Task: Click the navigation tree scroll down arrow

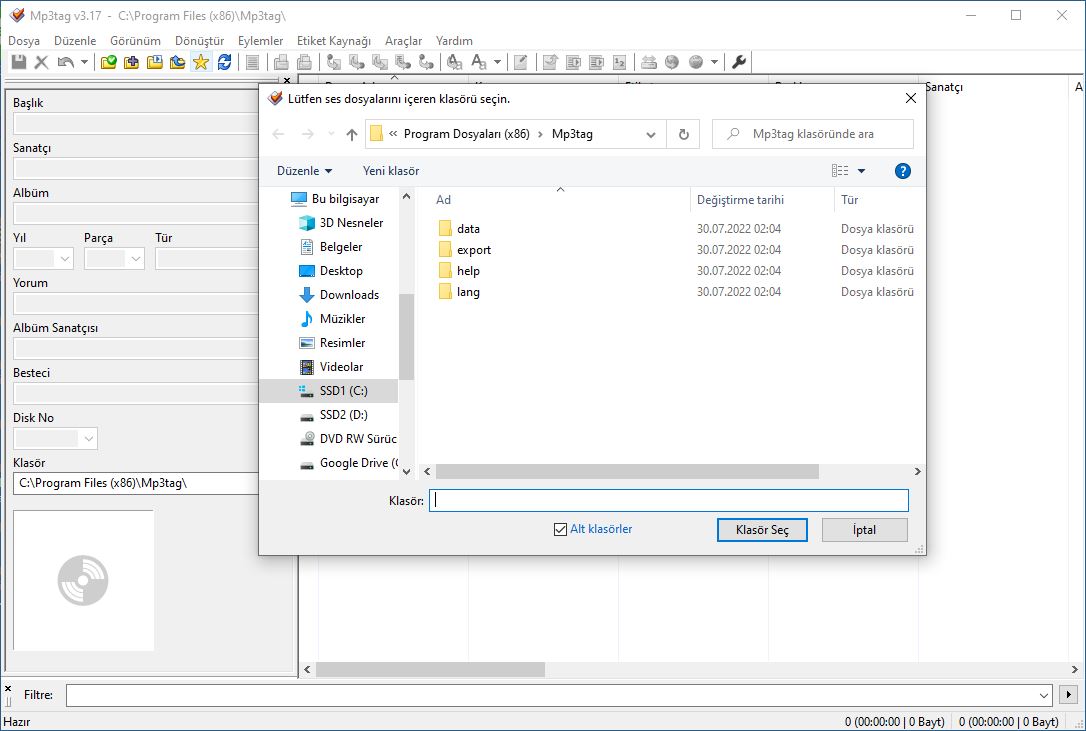Action: [x=407, y=472]
